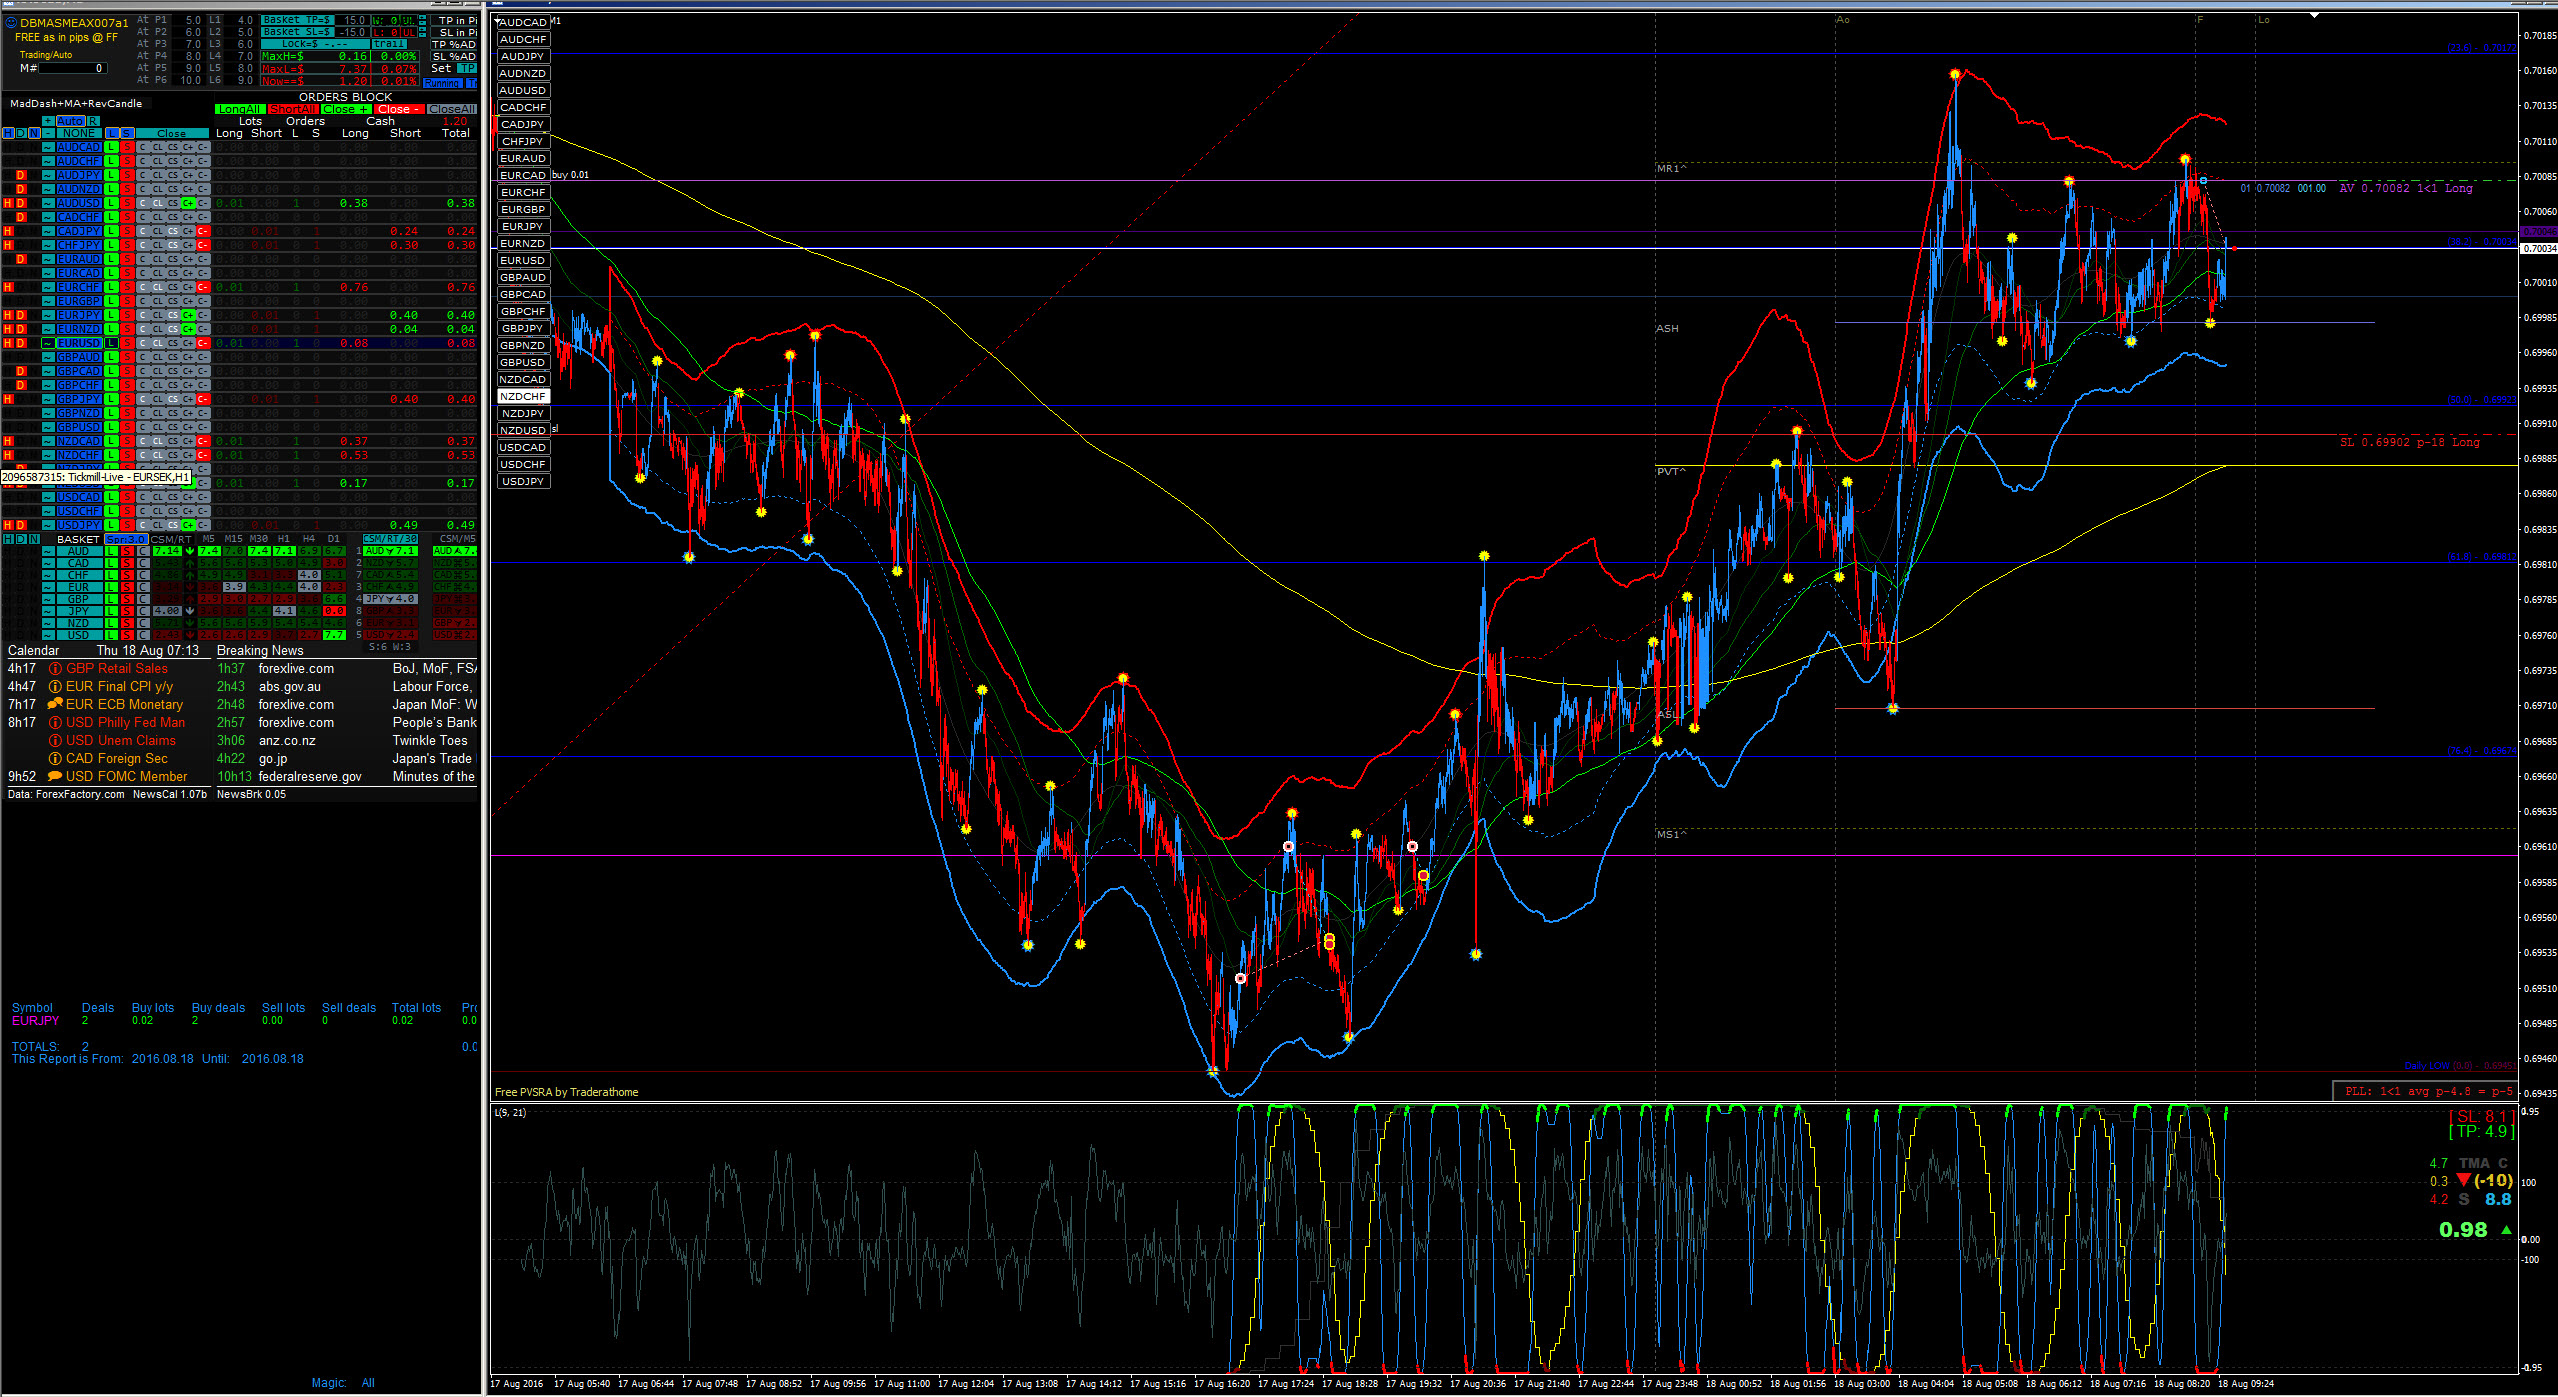Switch chart to NZDCHF in symbol list
Image resolution: width=2558 pixels, height=1397 pixels.
coord(523,396)
